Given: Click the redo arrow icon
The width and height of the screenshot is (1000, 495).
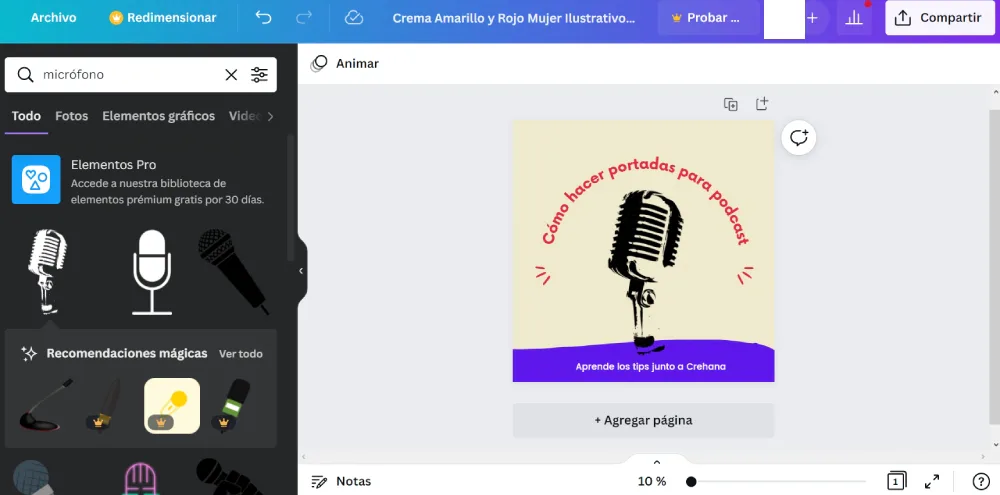Looking at the screenshot, I should (x=304, y=18).
